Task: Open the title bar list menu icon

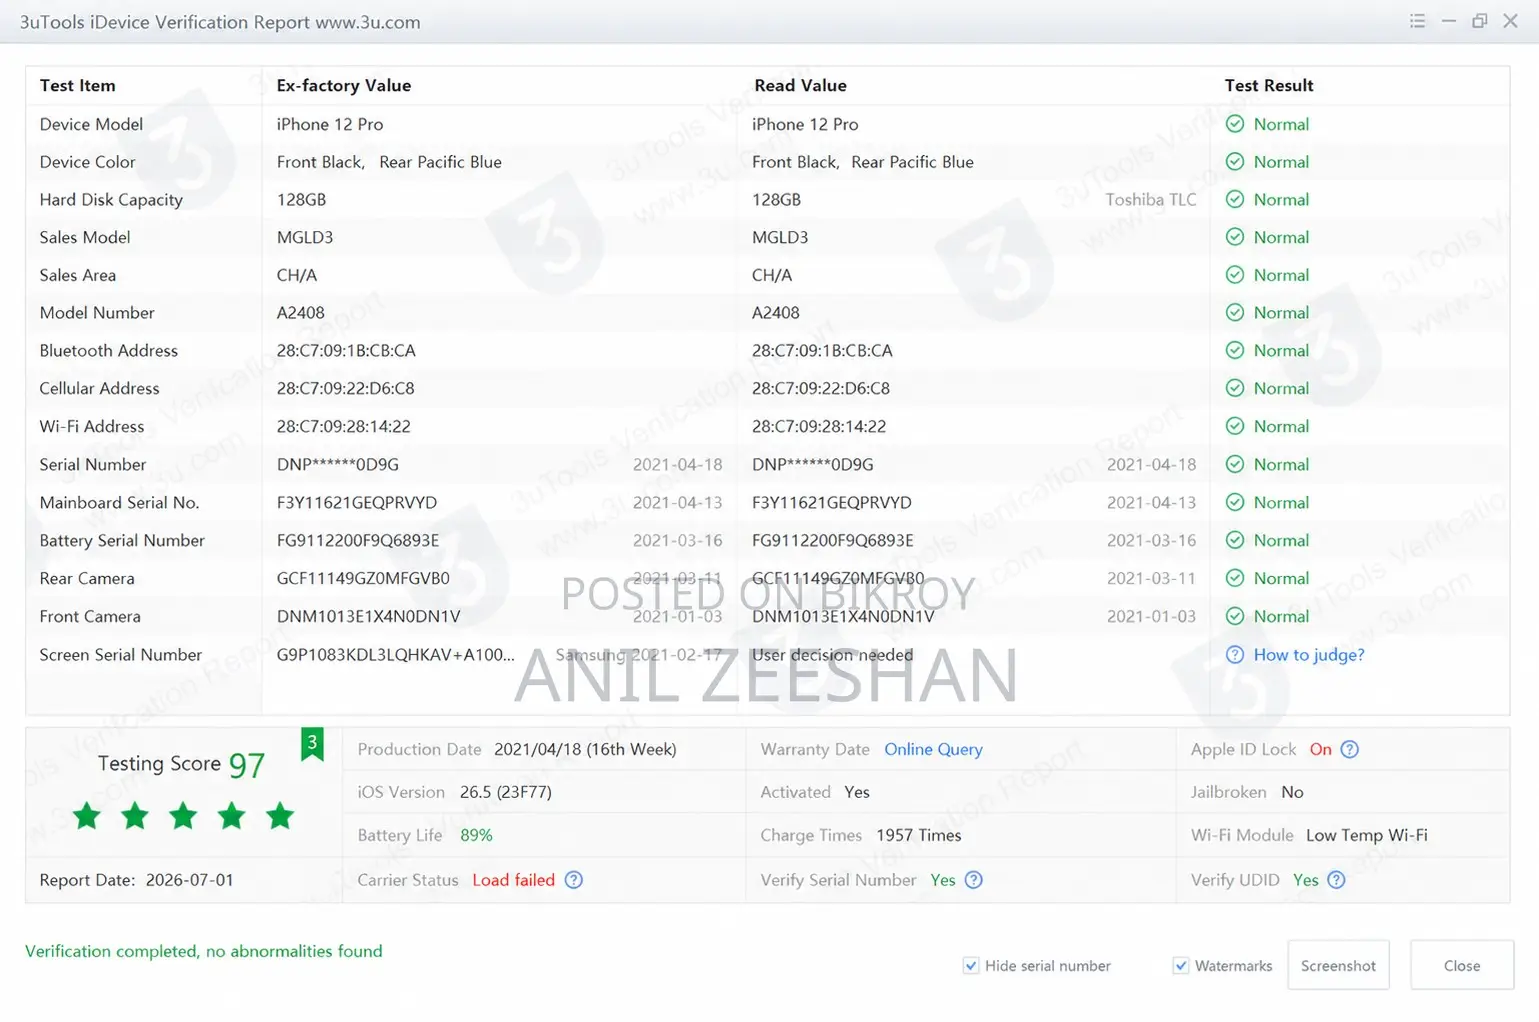Action: tap(1417, 21)
